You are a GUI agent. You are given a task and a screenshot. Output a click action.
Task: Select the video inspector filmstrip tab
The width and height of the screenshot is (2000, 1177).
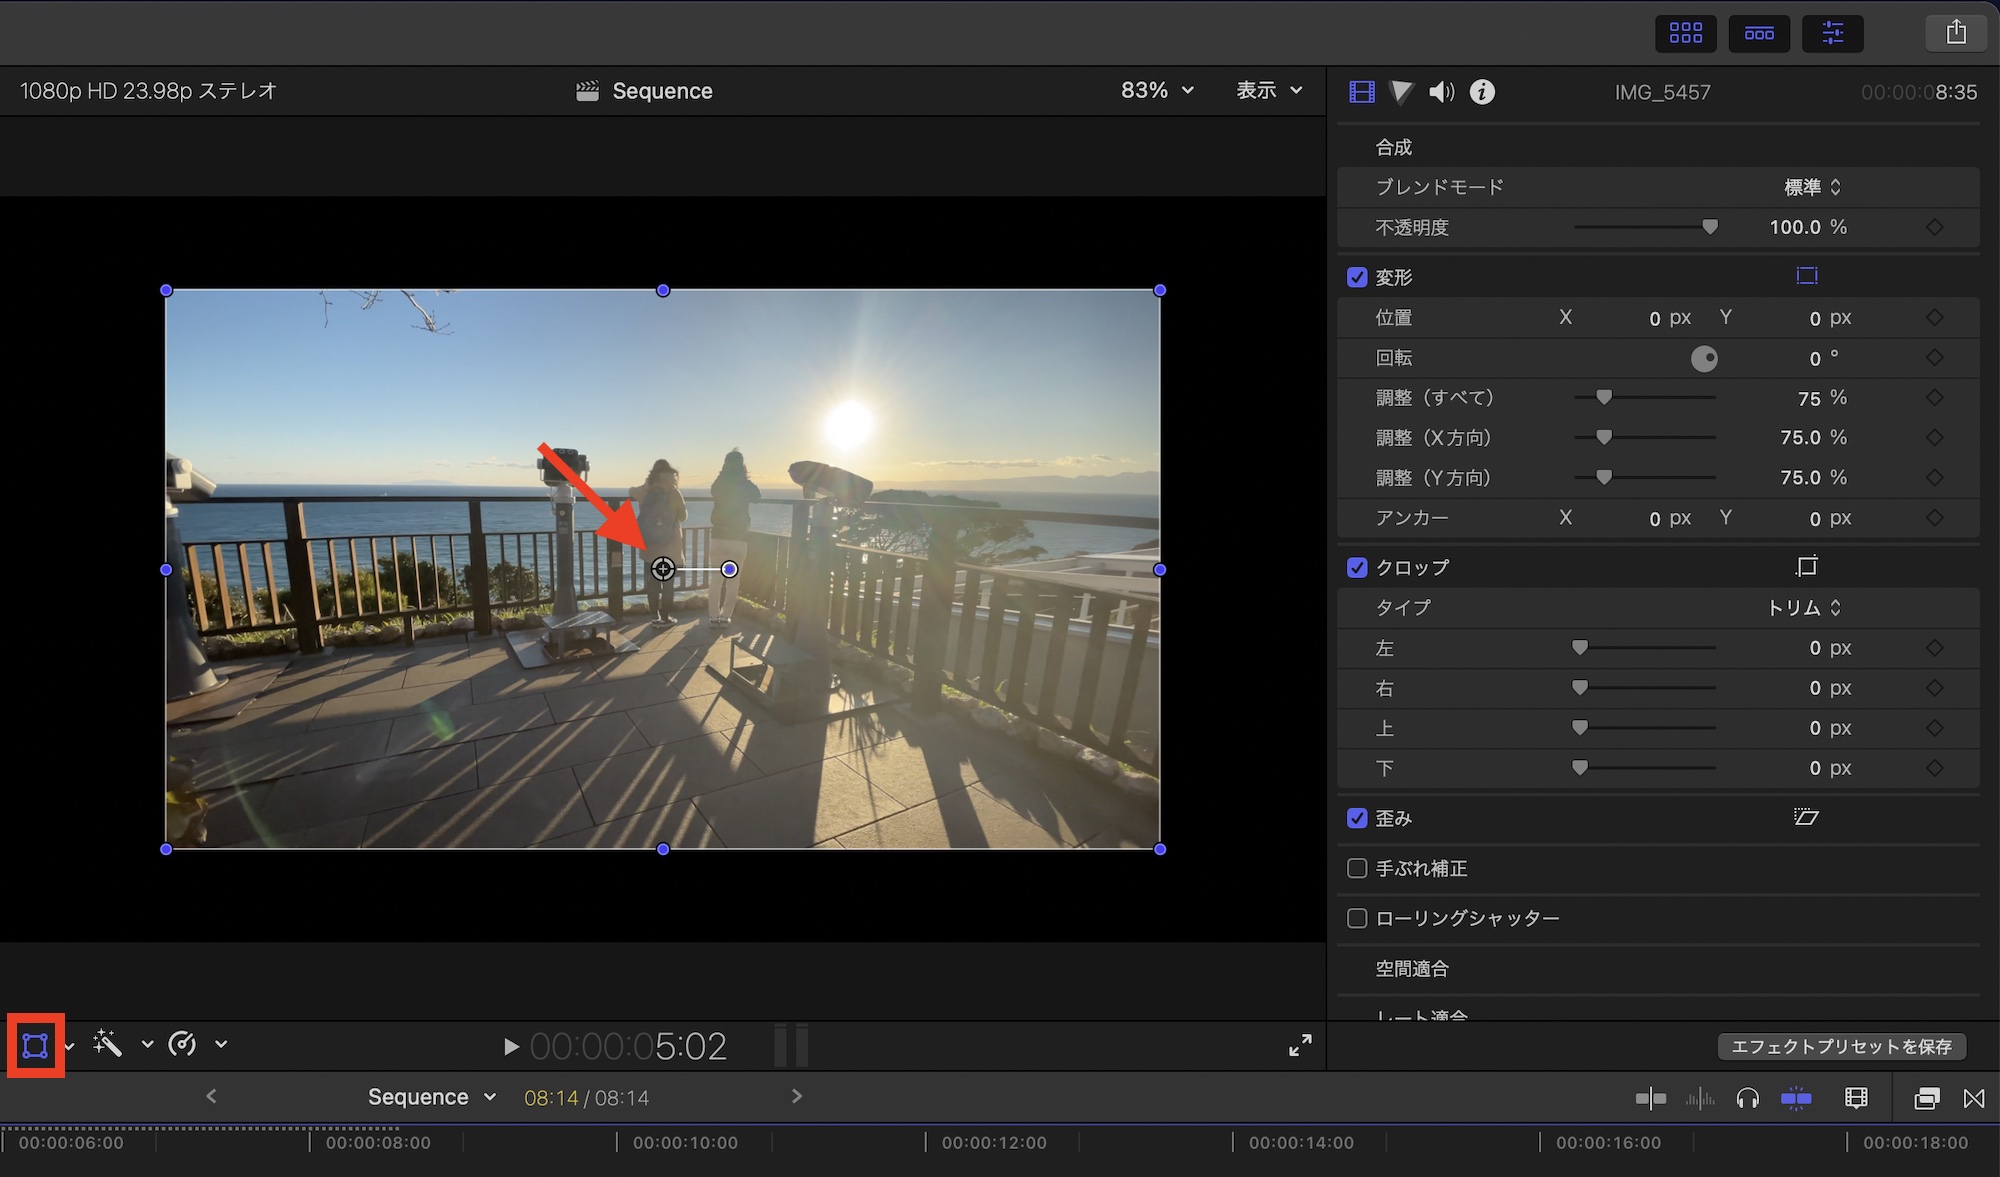pos(1362,92)
